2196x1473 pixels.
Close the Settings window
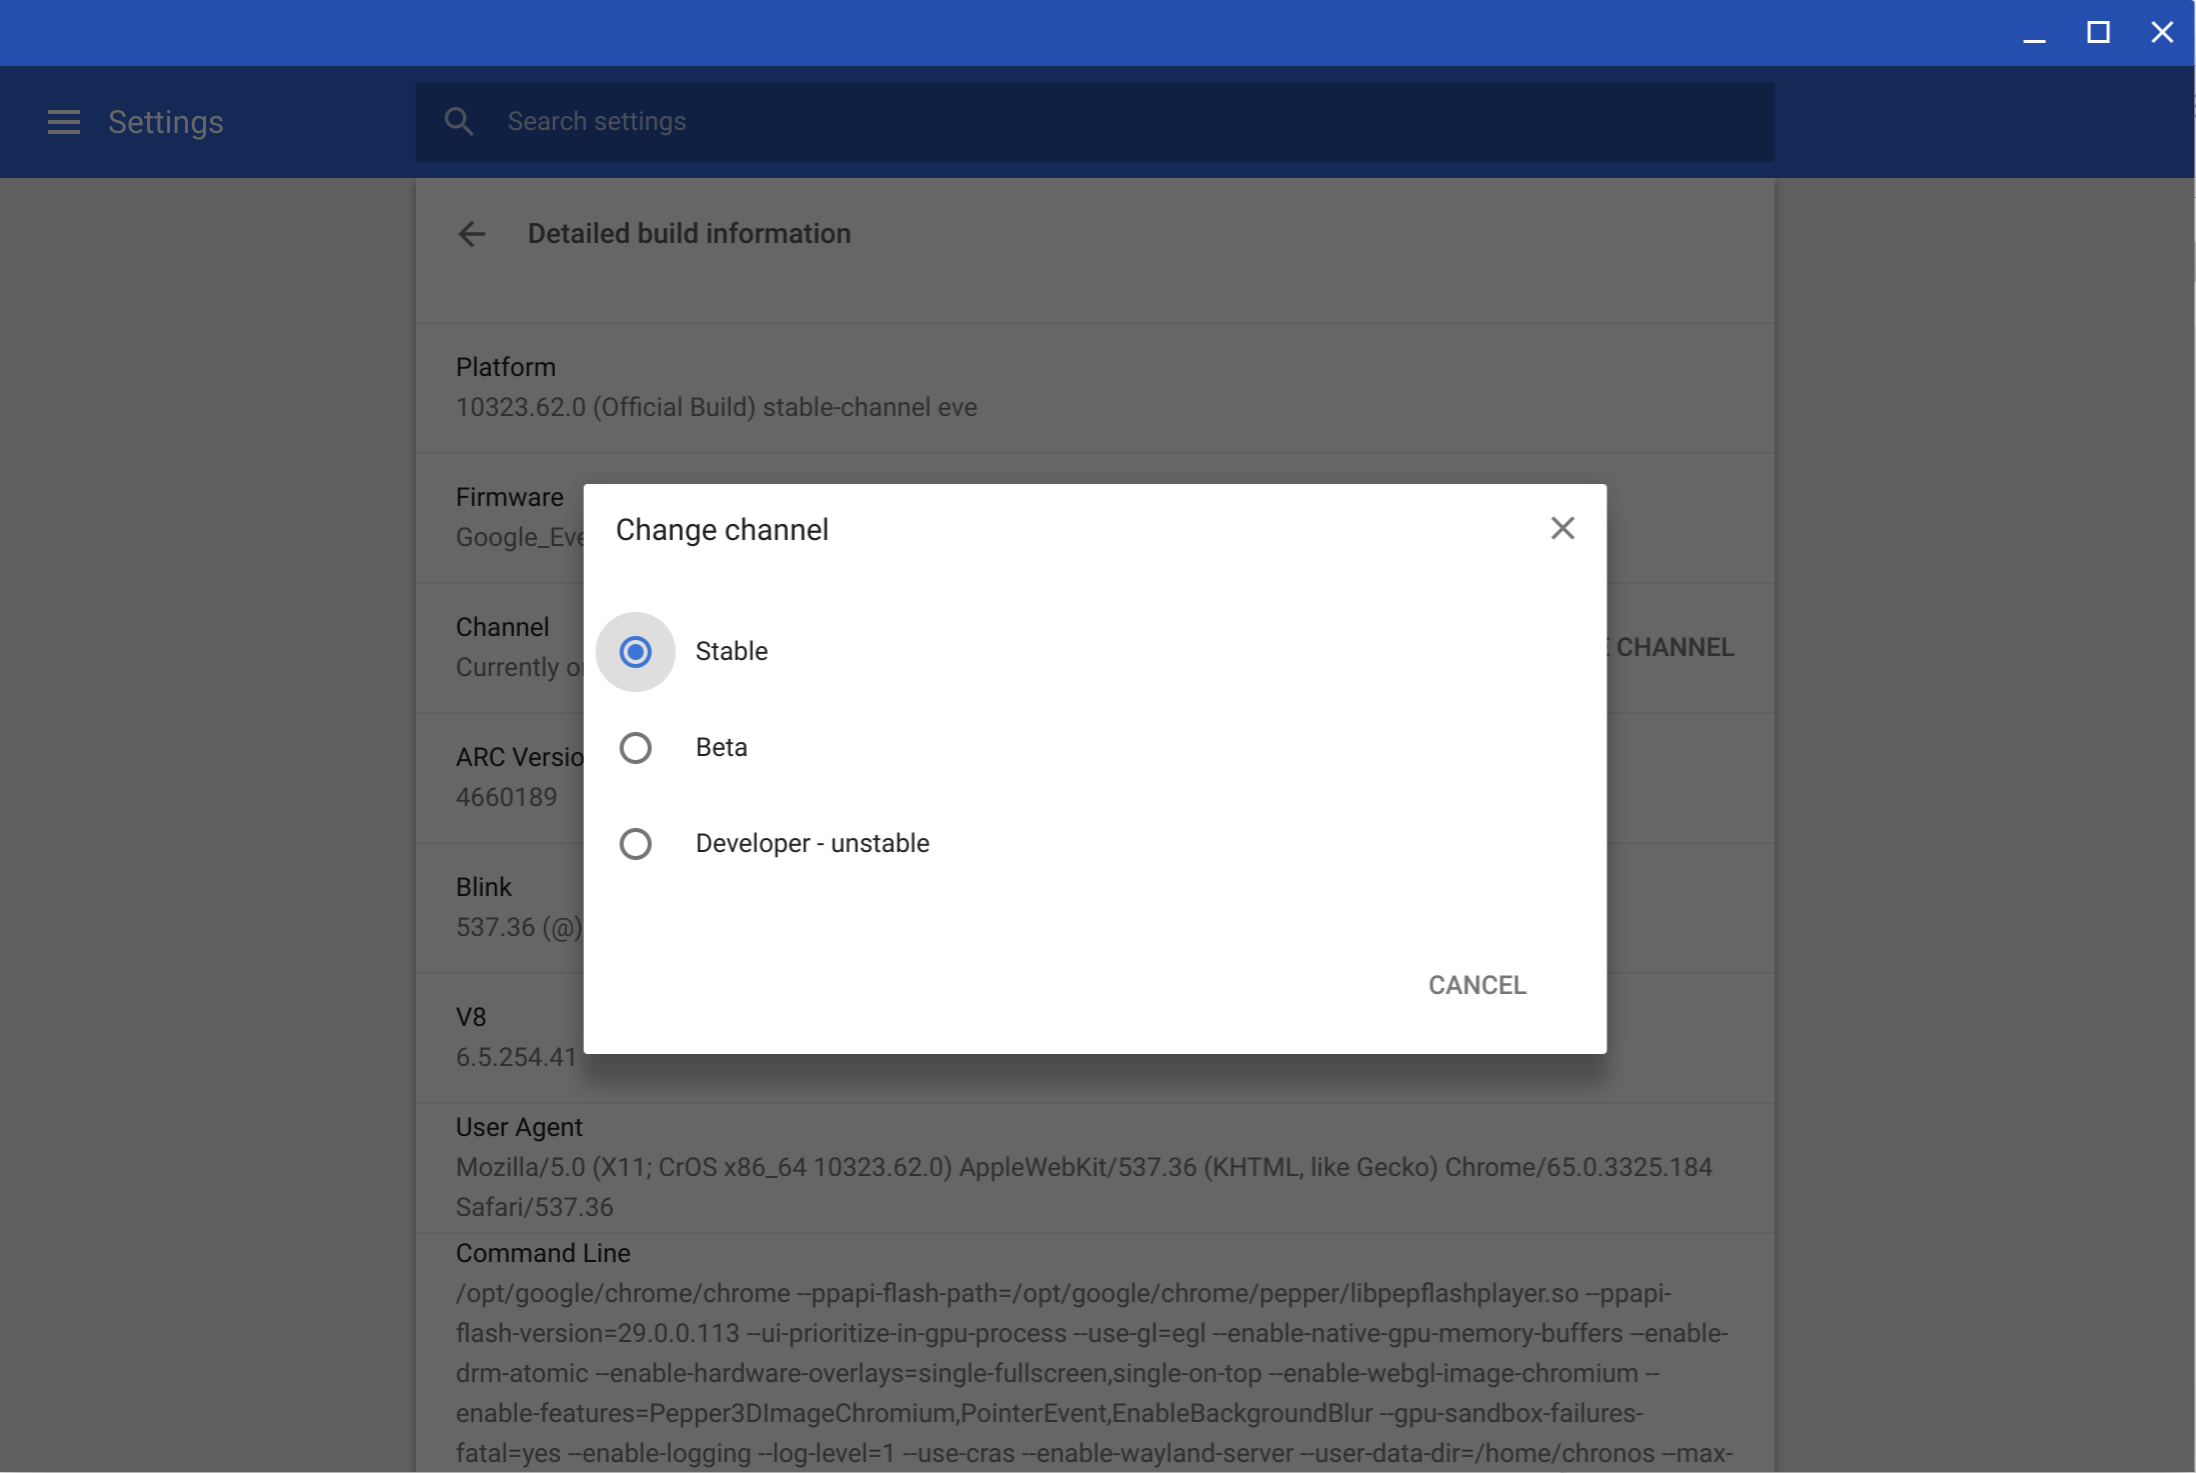pyautogui.click(x=2162, y=33)
